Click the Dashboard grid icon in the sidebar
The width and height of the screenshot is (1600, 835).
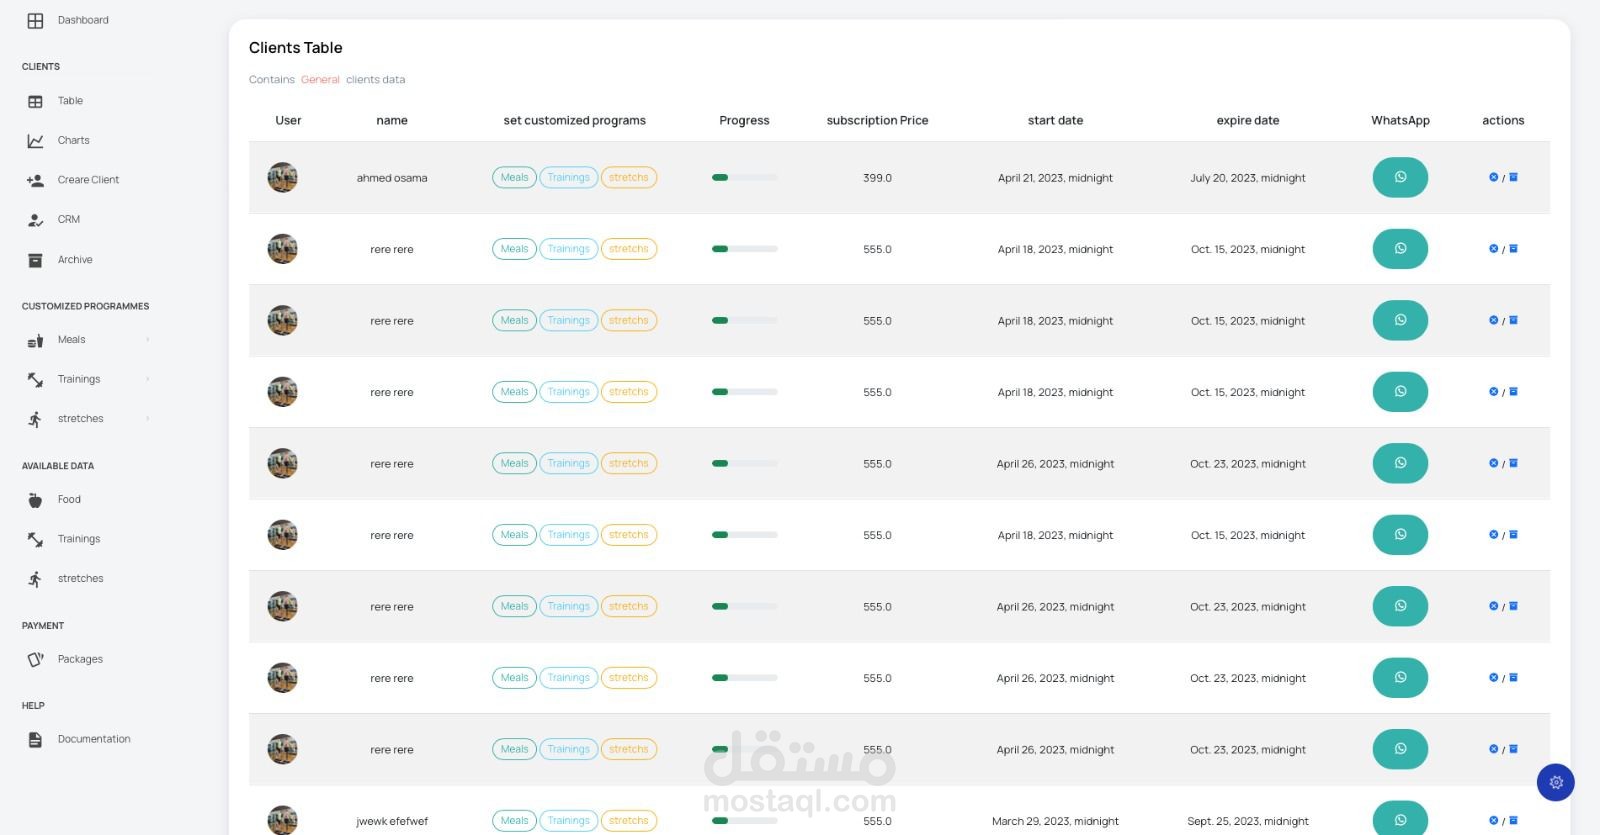[x=35, y=20]
